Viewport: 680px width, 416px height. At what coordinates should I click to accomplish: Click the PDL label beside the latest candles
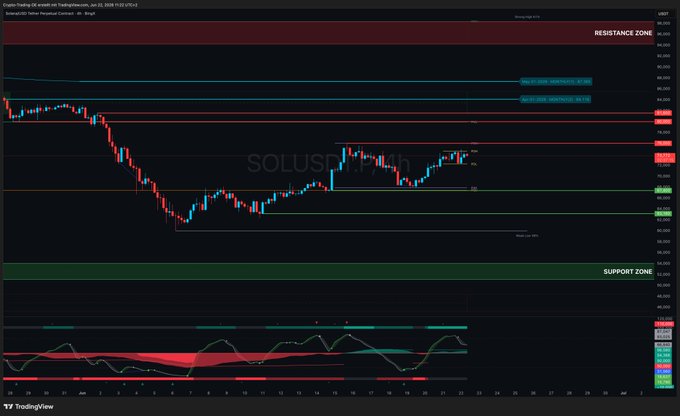474,164
